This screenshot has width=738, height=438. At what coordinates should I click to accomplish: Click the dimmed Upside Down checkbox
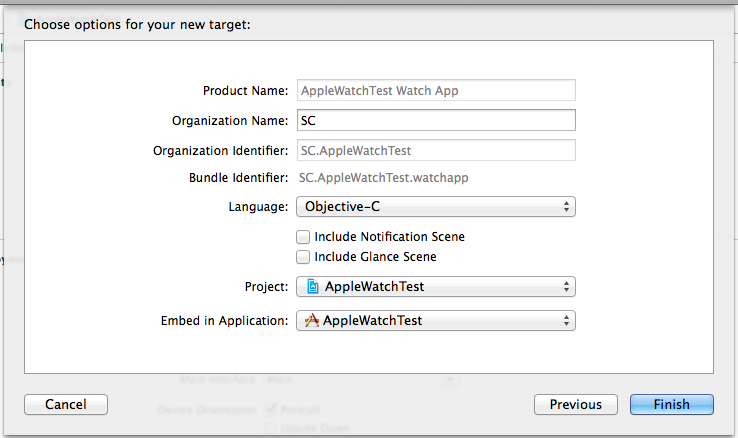click(x=270, y=428)
